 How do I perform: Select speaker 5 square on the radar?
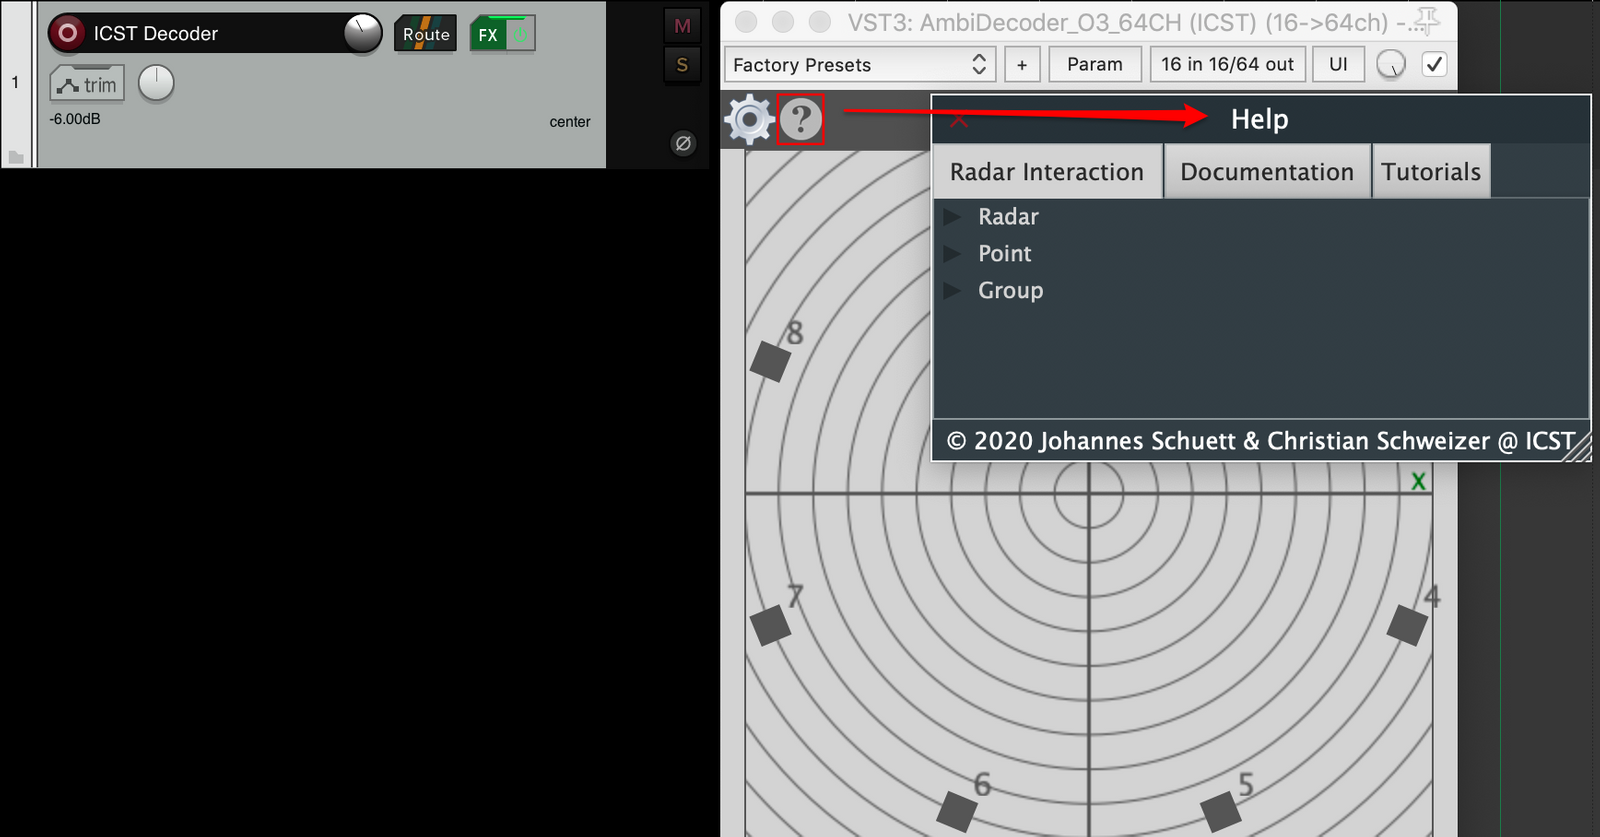pyautogui.click(x=1220, y=812)
